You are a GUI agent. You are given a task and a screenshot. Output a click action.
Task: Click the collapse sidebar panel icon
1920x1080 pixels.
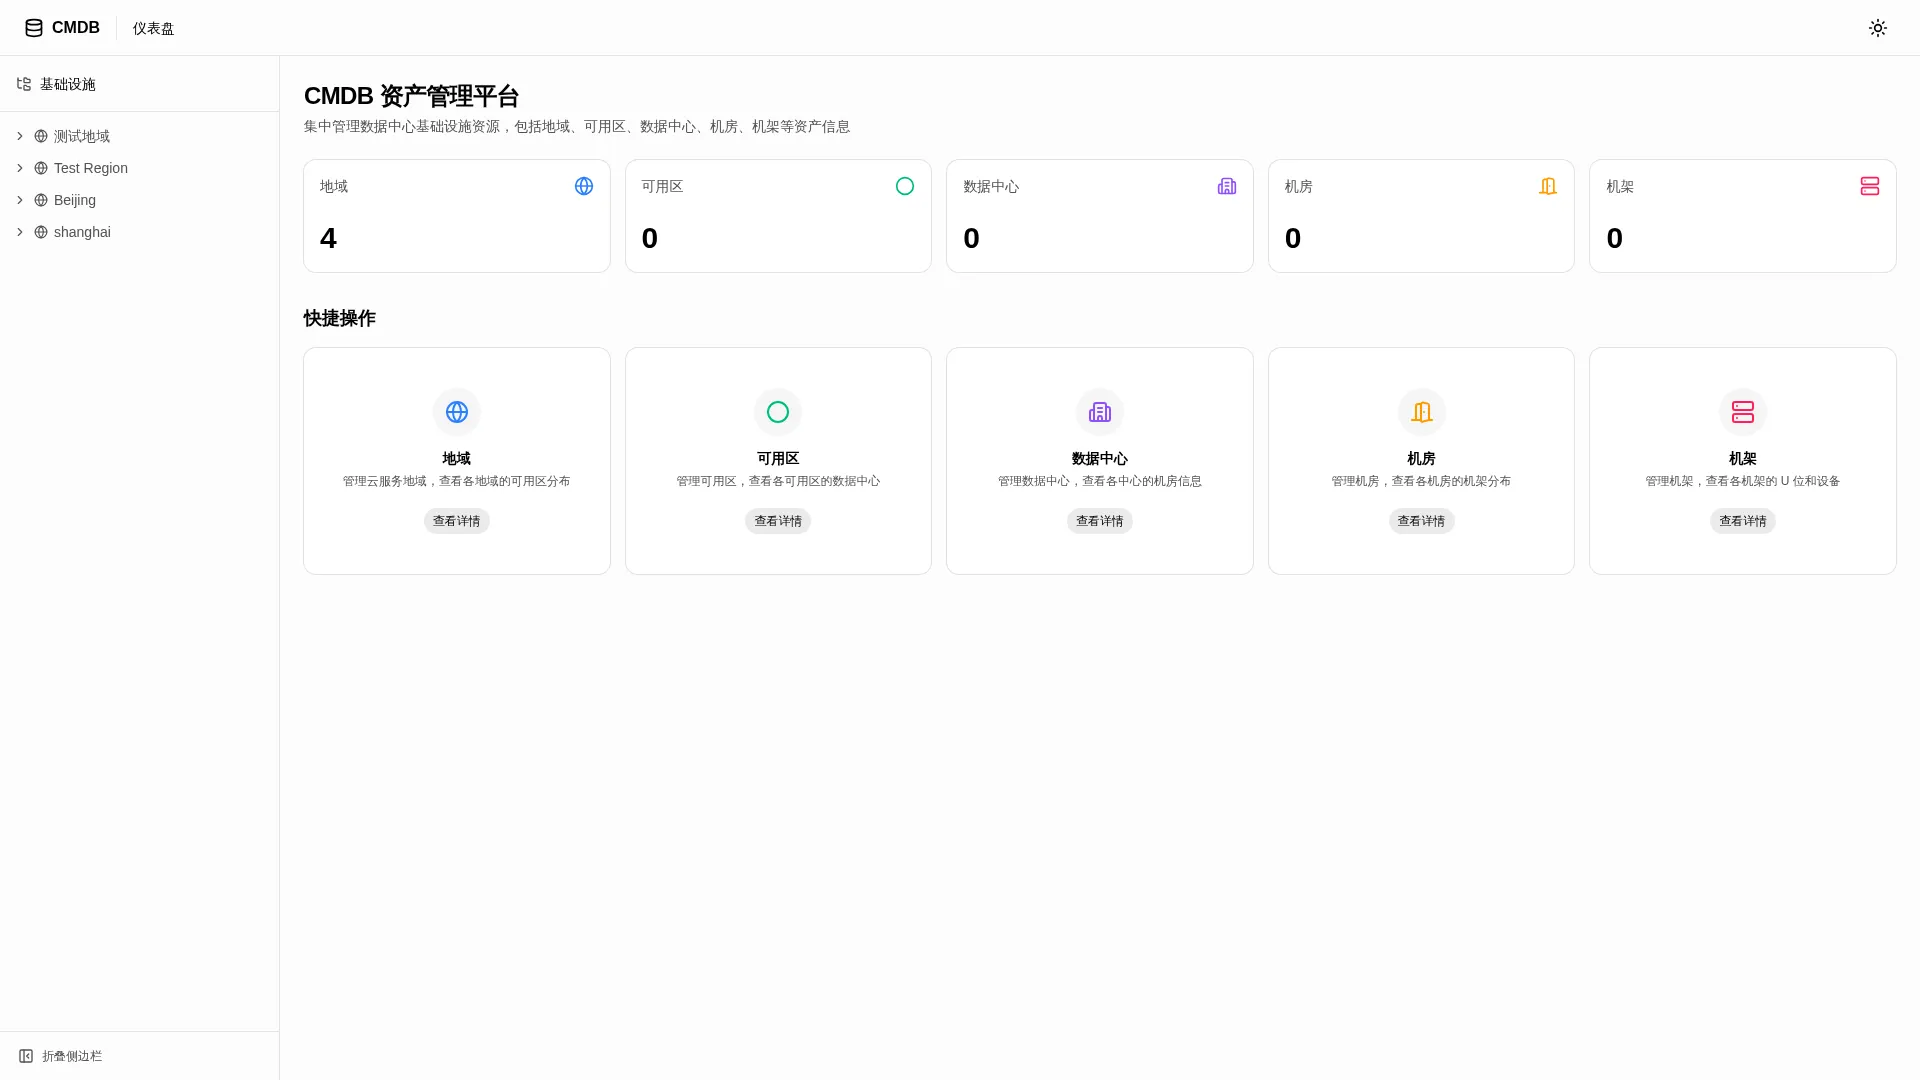[26, 1056]
